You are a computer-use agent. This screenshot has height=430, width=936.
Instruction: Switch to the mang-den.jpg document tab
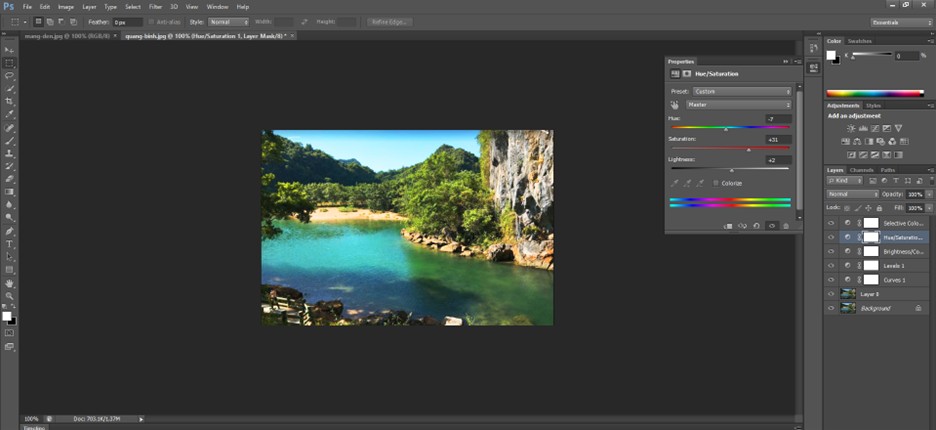[67, 36]
